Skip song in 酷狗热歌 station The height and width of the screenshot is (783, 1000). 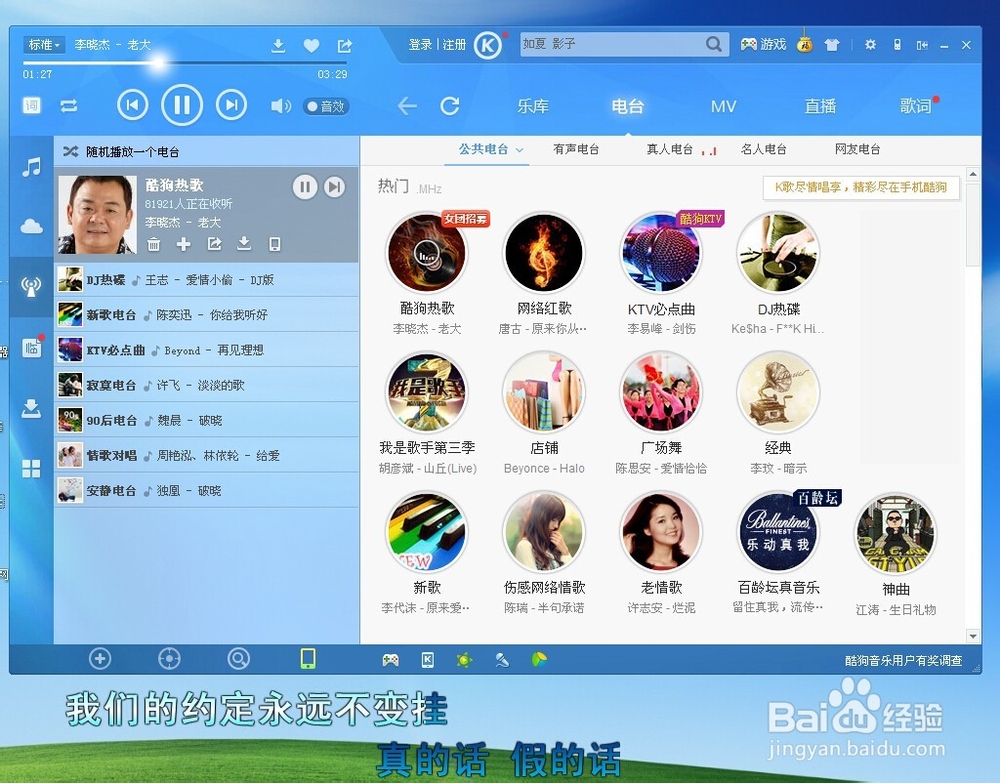tap(334, 187)
